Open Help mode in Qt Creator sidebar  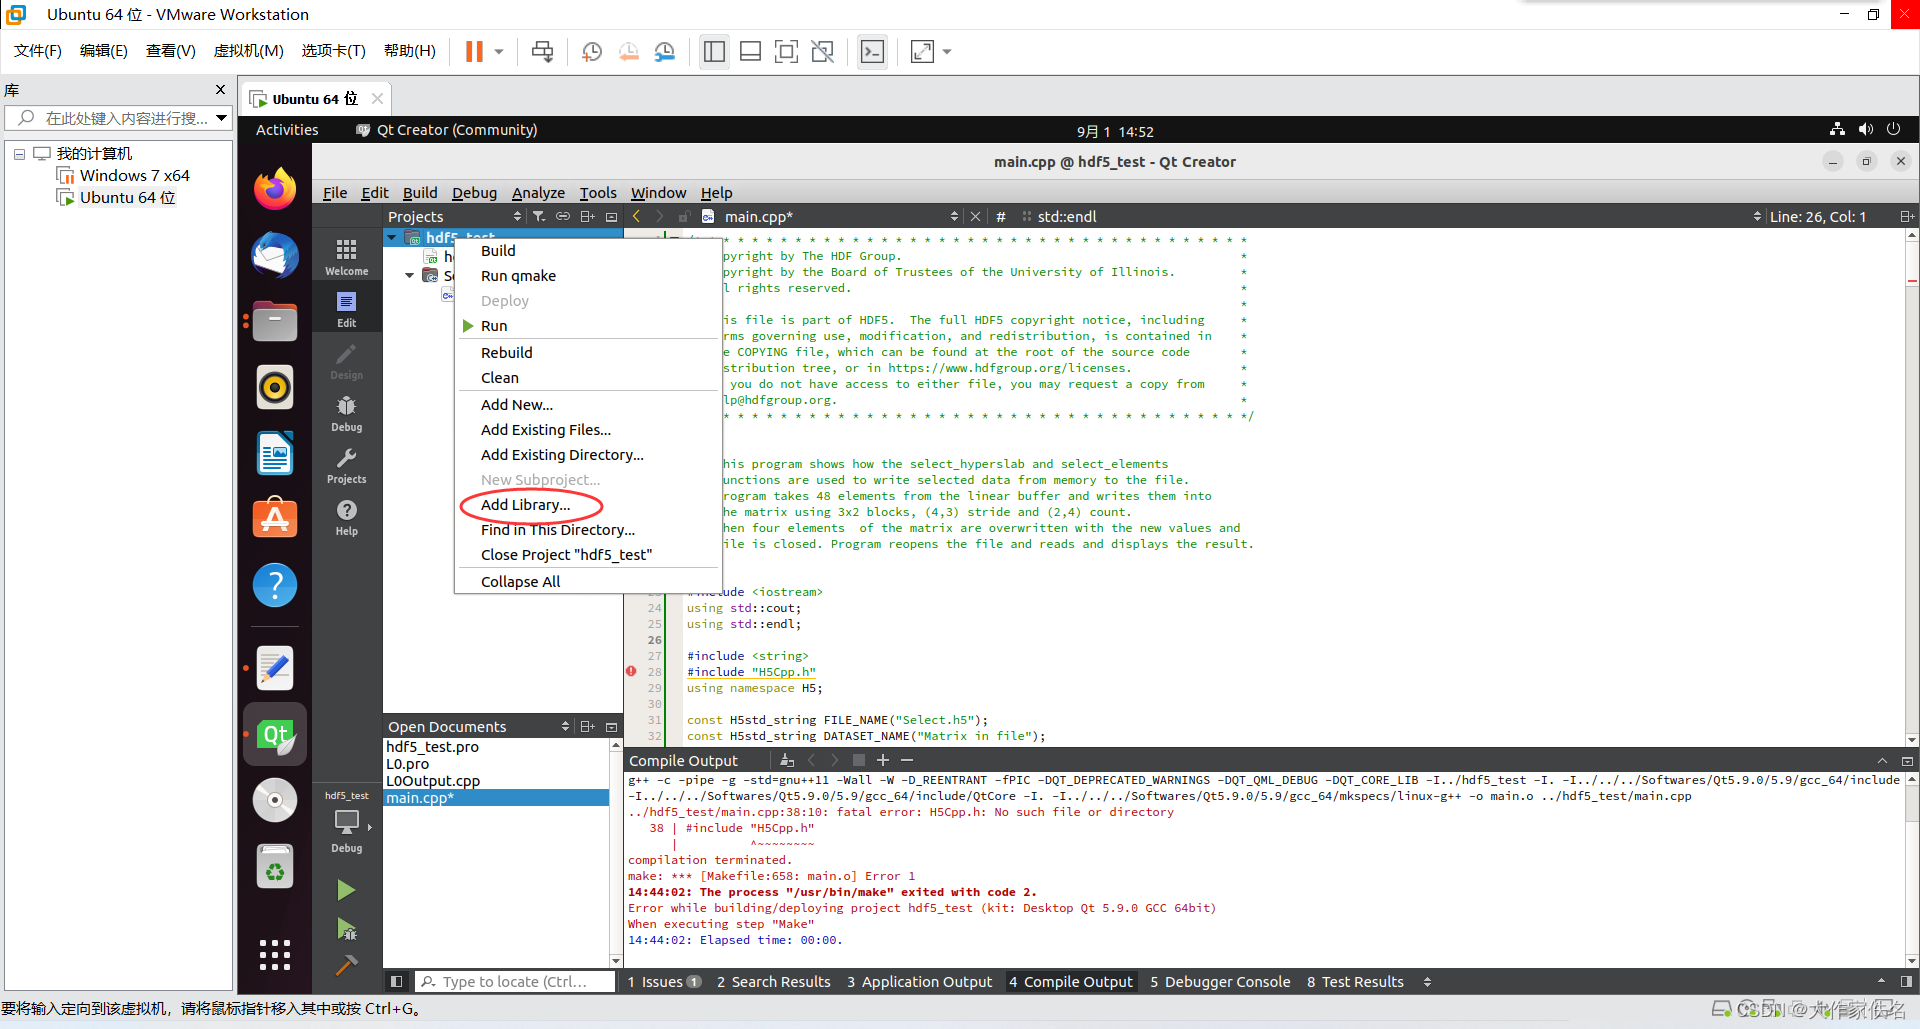[346, 516]
